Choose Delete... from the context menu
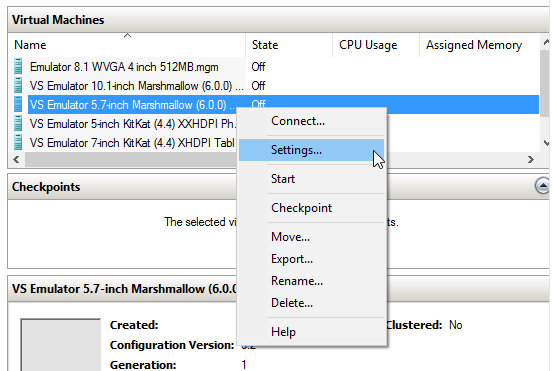The image size is (553, 371). pos(311,303)
